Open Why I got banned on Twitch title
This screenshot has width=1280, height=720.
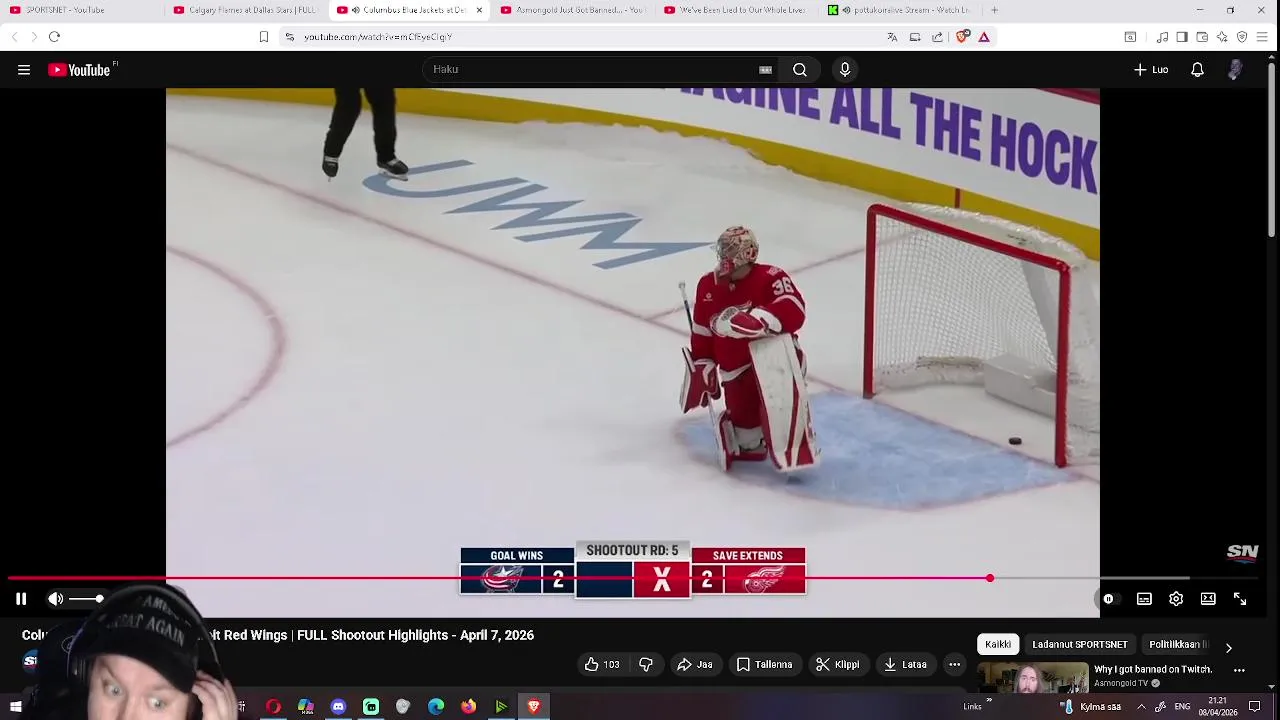point(1153,669)
